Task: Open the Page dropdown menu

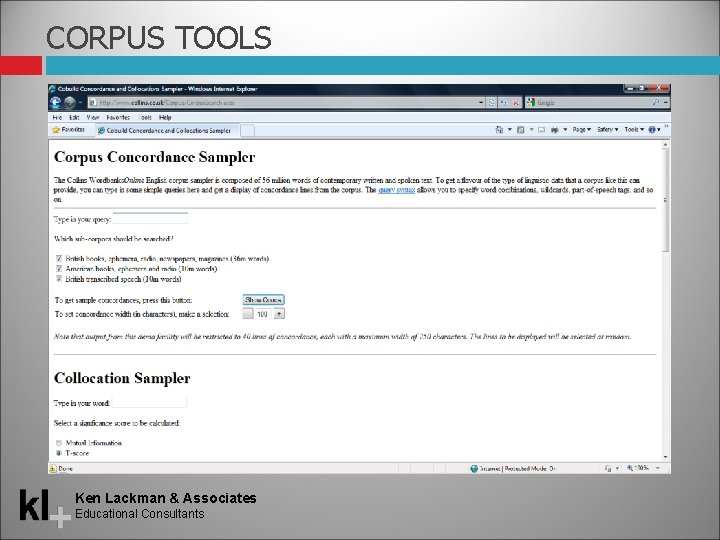Action: tap(582, 130)
